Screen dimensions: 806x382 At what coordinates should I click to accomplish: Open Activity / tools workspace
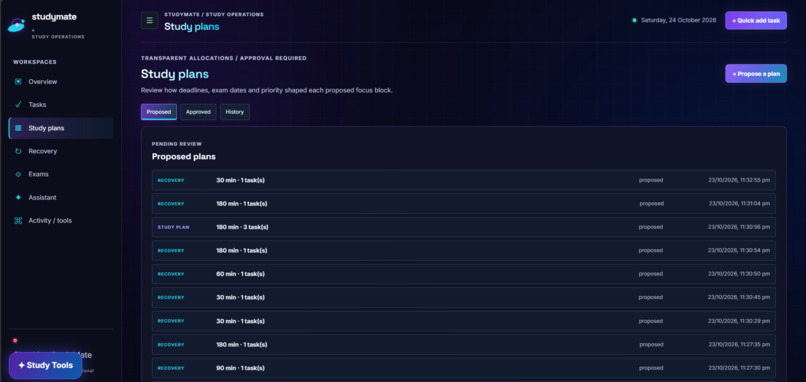tap(61, 221)
